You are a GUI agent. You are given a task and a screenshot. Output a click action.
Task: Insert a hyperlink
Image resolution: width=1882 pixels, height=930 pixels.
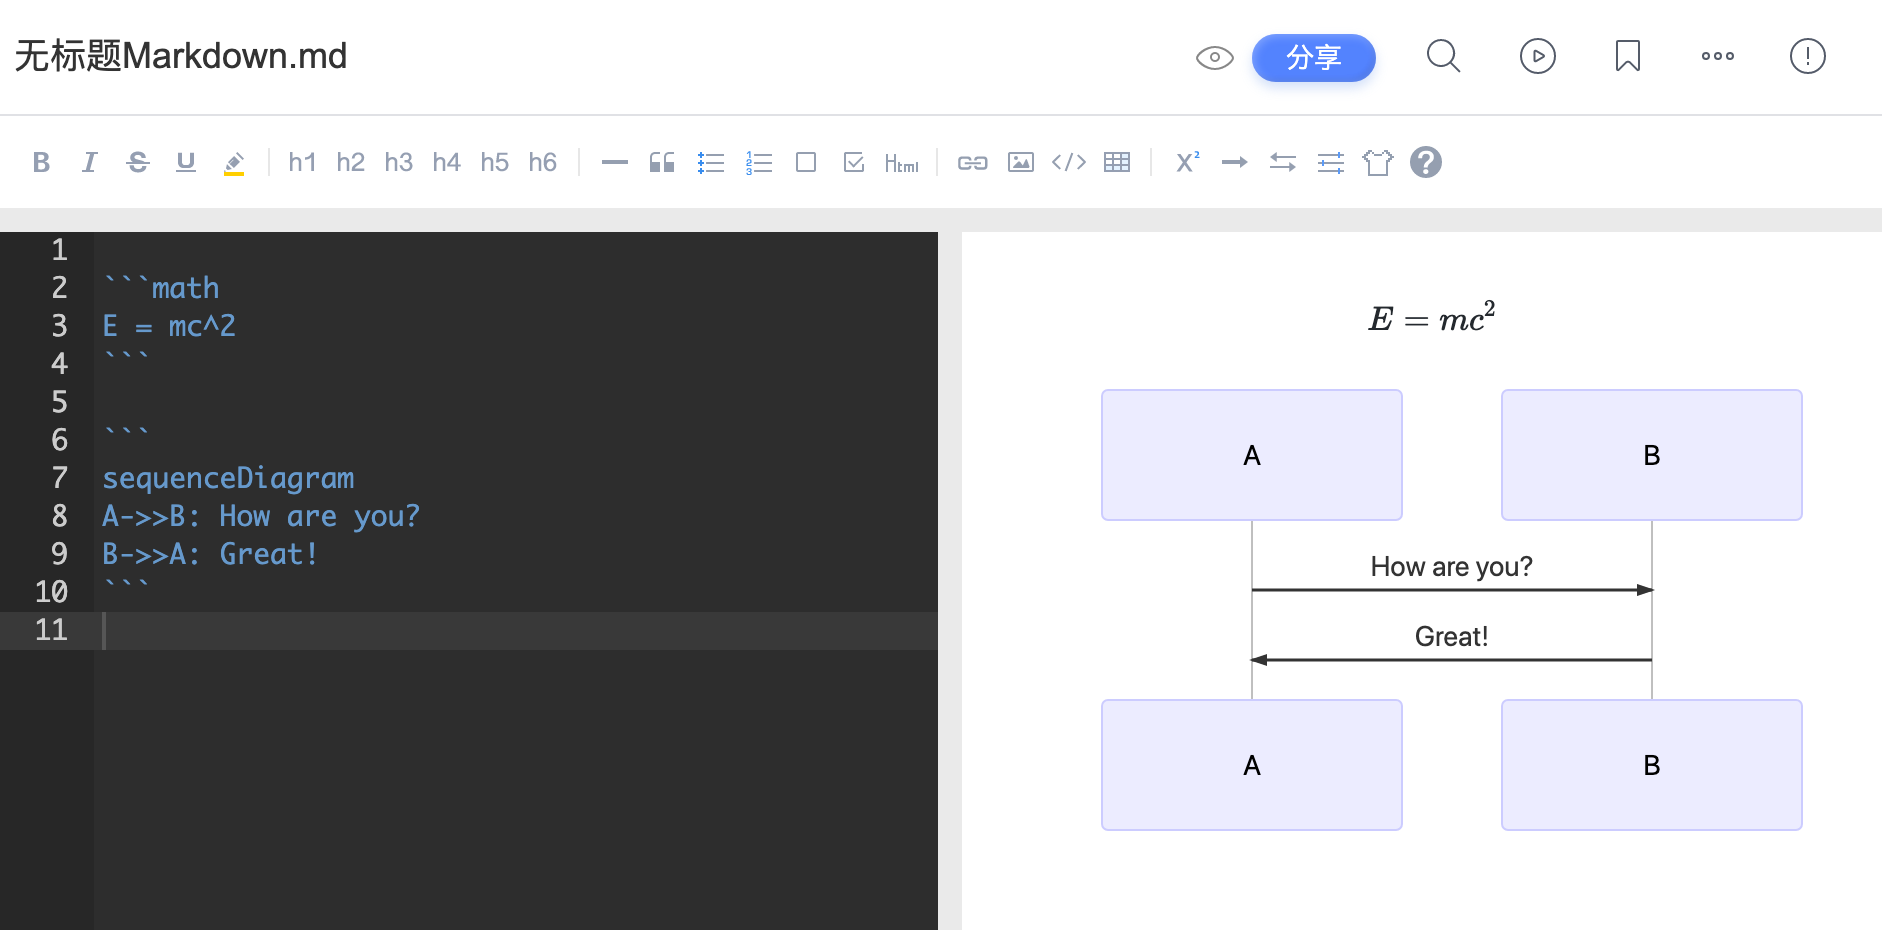(972, 162)
